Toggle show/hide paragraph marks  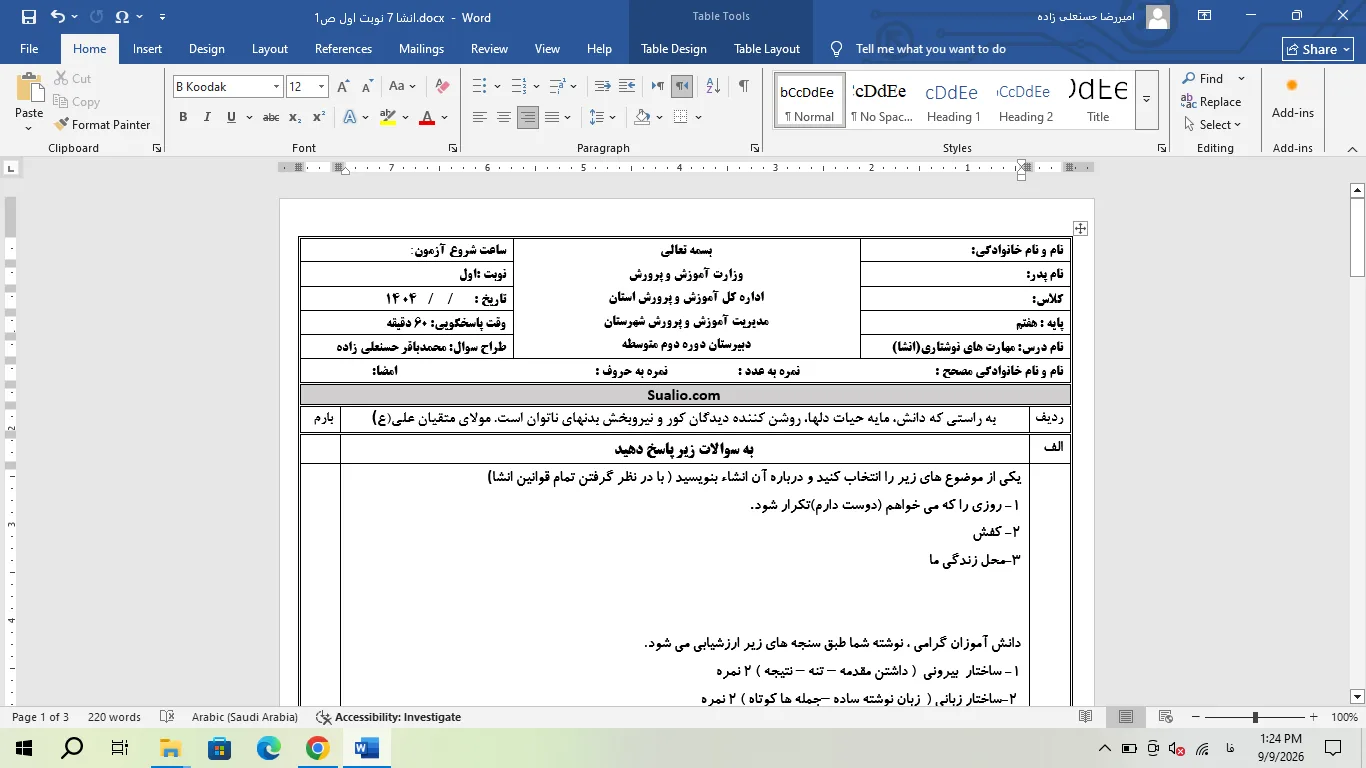[x=743, y=87]
